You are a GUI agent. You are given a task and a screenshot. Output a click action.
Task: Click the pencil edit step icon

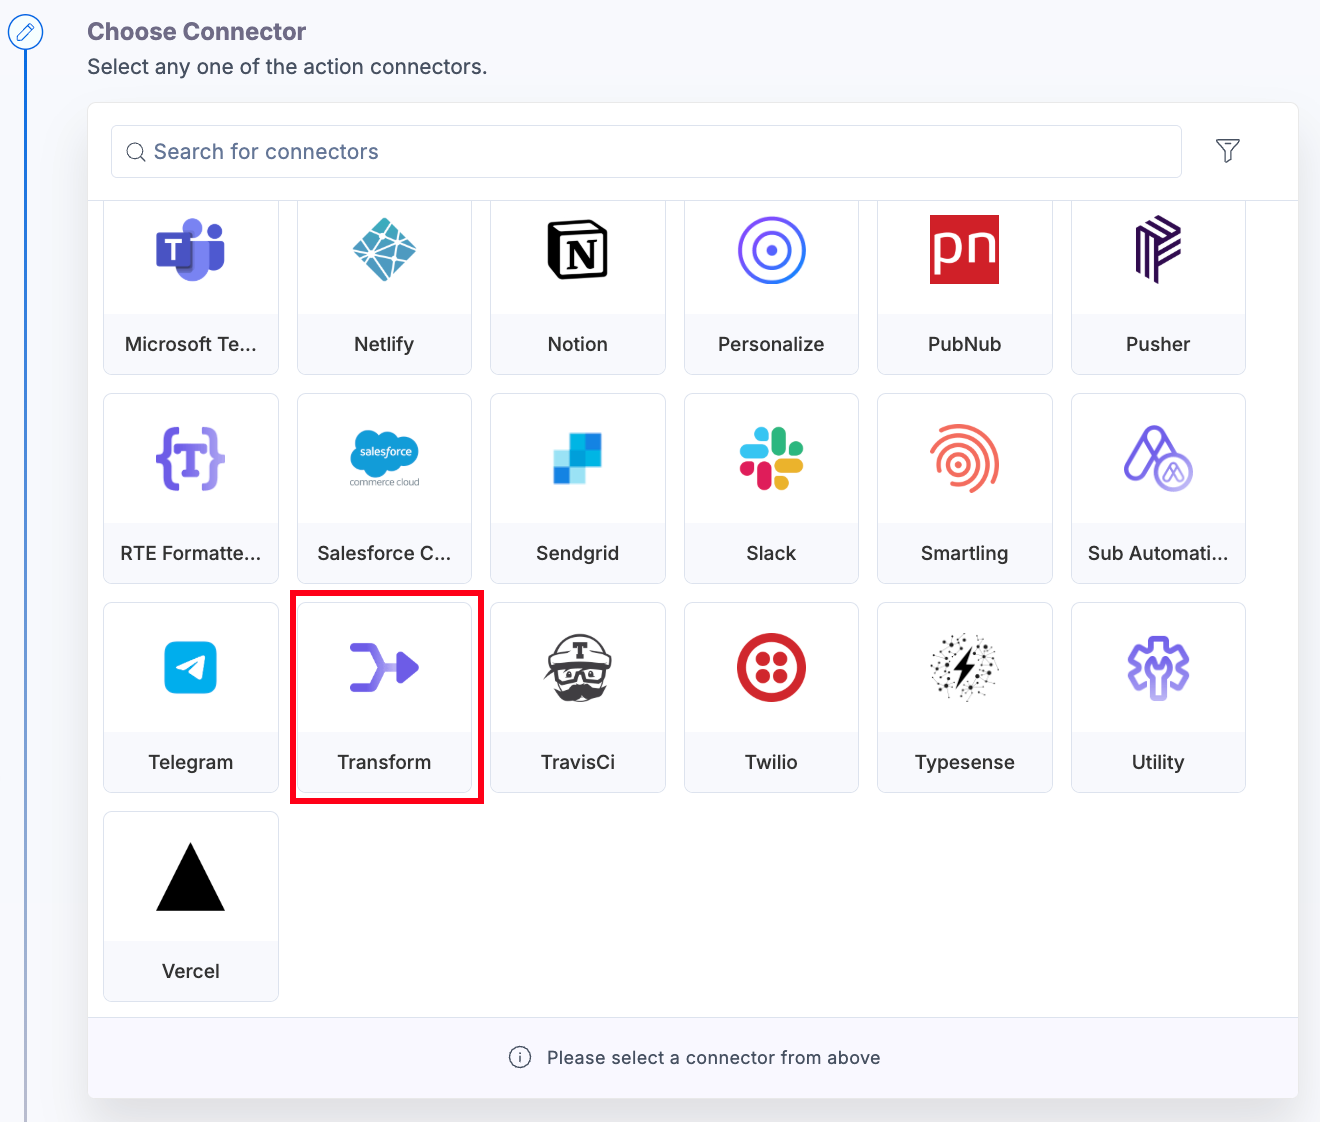coord(26,33)
